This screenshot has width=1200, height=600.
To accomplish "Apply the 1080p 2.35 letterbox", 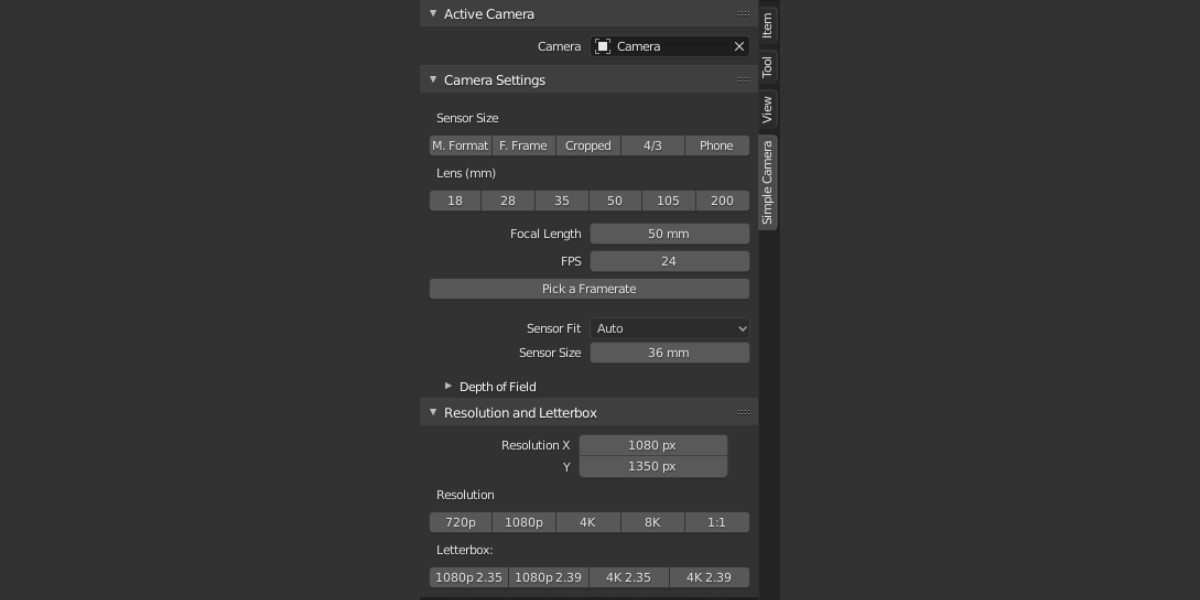I will 468,576.
